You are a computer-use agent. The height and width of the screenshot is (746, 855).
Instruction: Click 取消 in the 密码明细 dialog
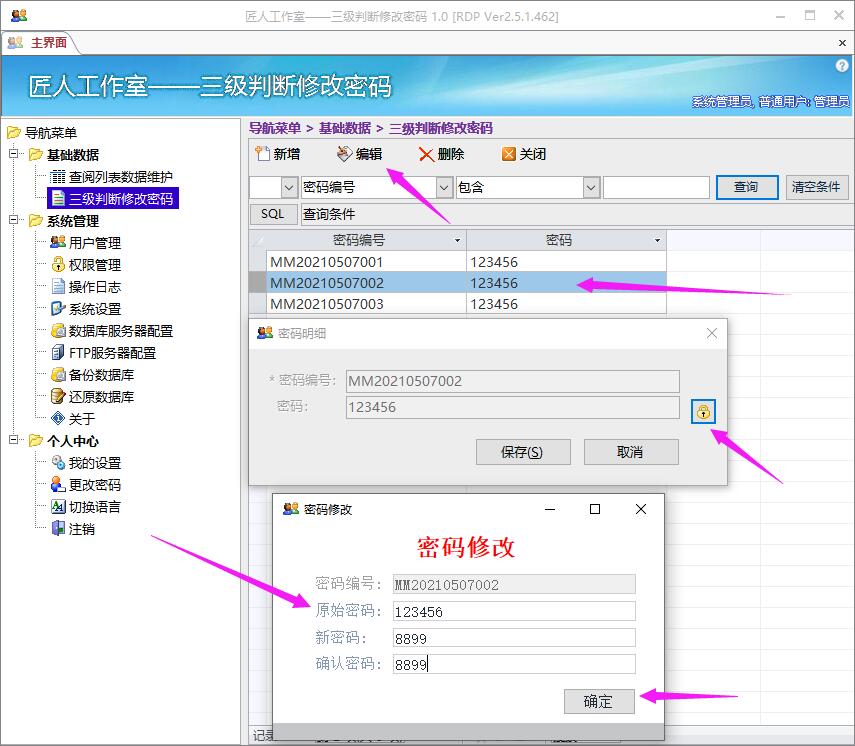click(x=631, y=452)
